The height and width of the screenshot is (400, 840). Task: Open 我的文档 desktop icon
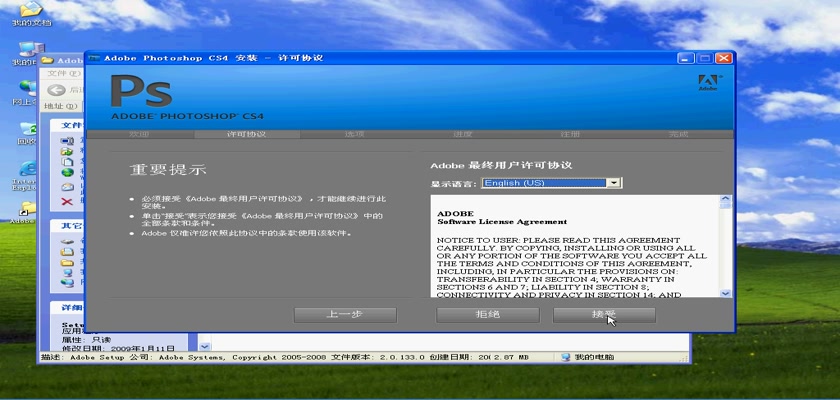click(x=31, y=13)
